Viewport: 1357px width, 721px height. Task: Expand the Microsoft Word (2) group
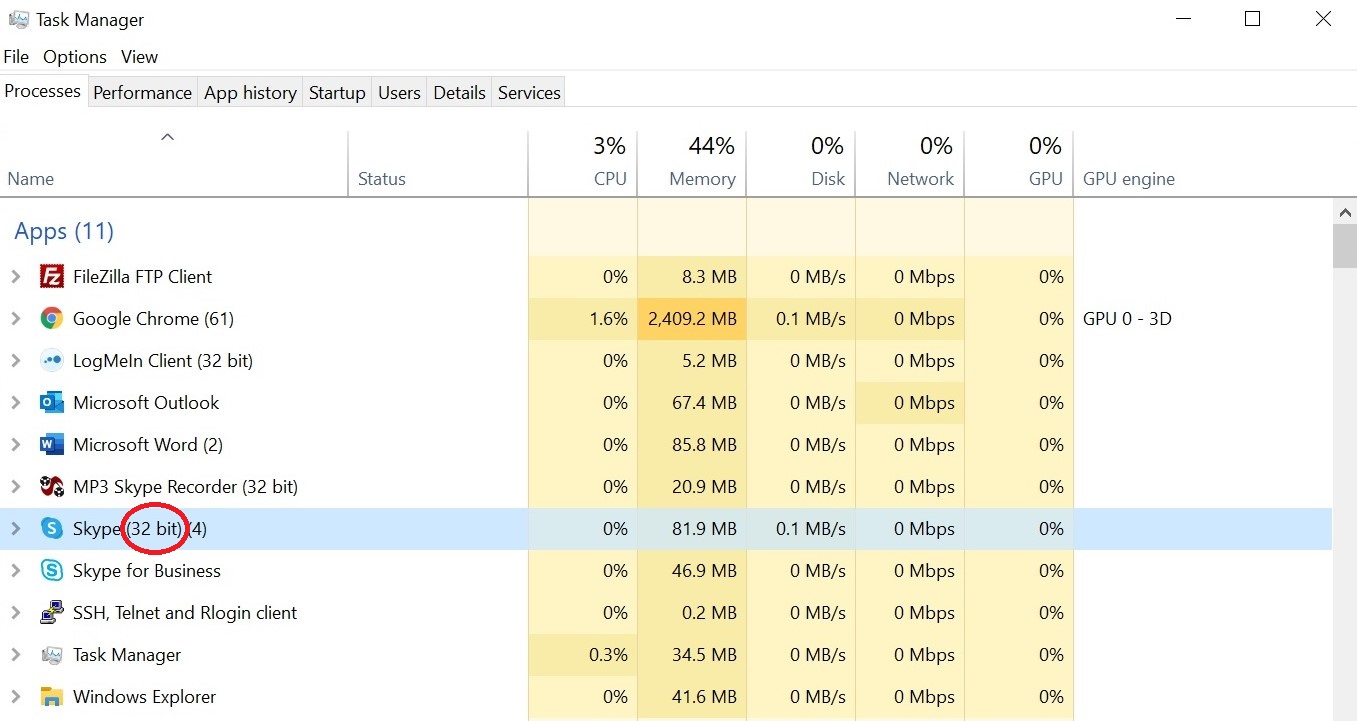15,445
